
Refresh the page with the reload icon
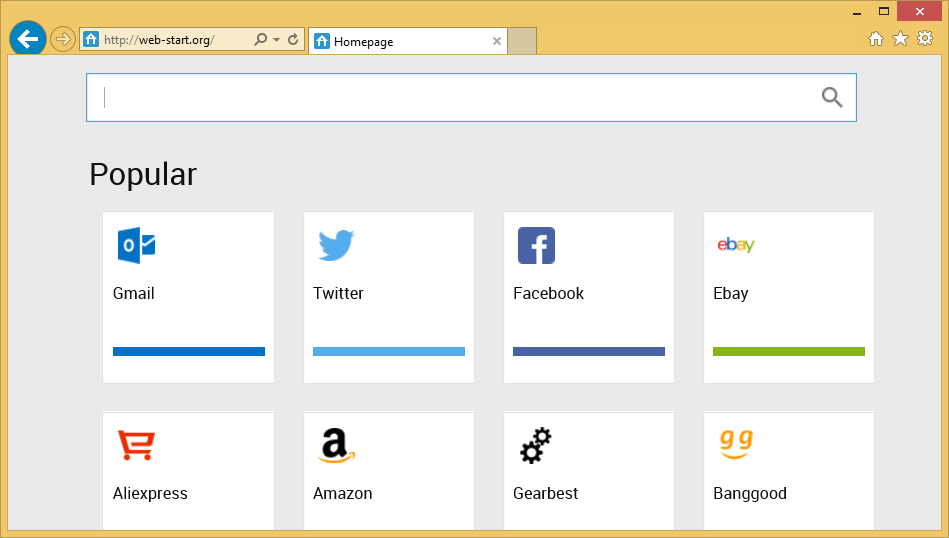tap(293, 39)
